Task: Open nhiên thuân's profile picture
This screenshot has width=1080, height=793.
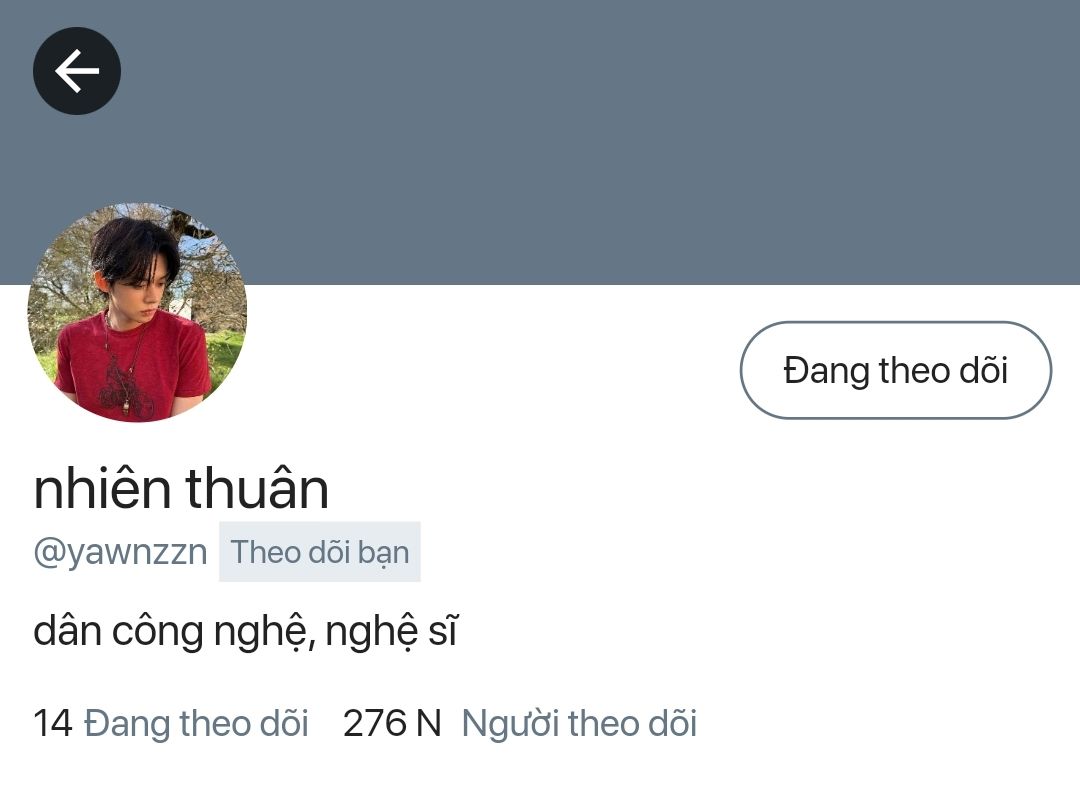Action: (x=137, y=312)
